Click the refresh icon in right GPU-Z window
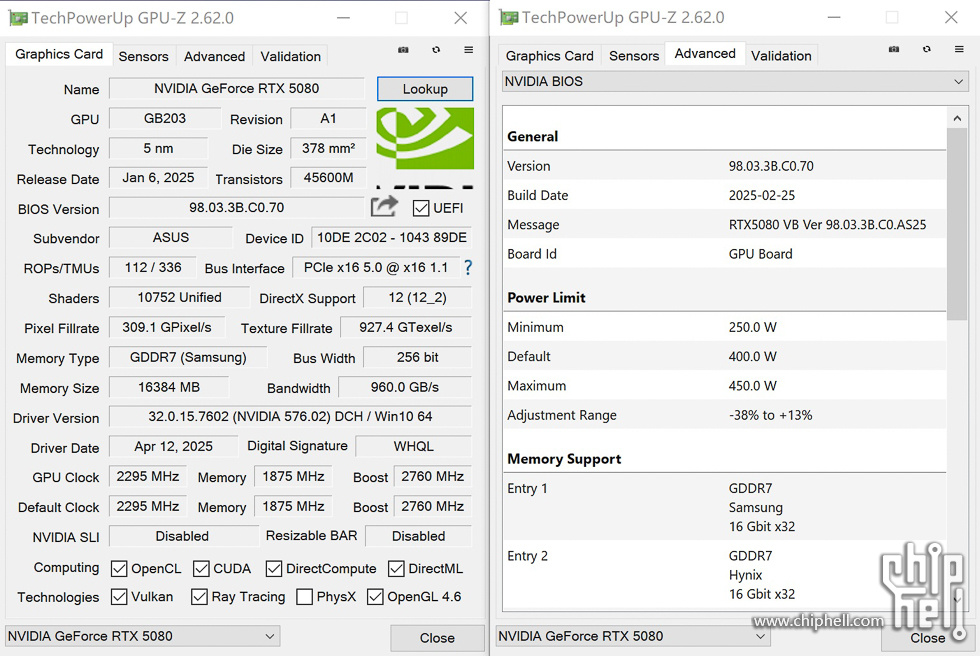980x656 pixels. tap(927, 49)
